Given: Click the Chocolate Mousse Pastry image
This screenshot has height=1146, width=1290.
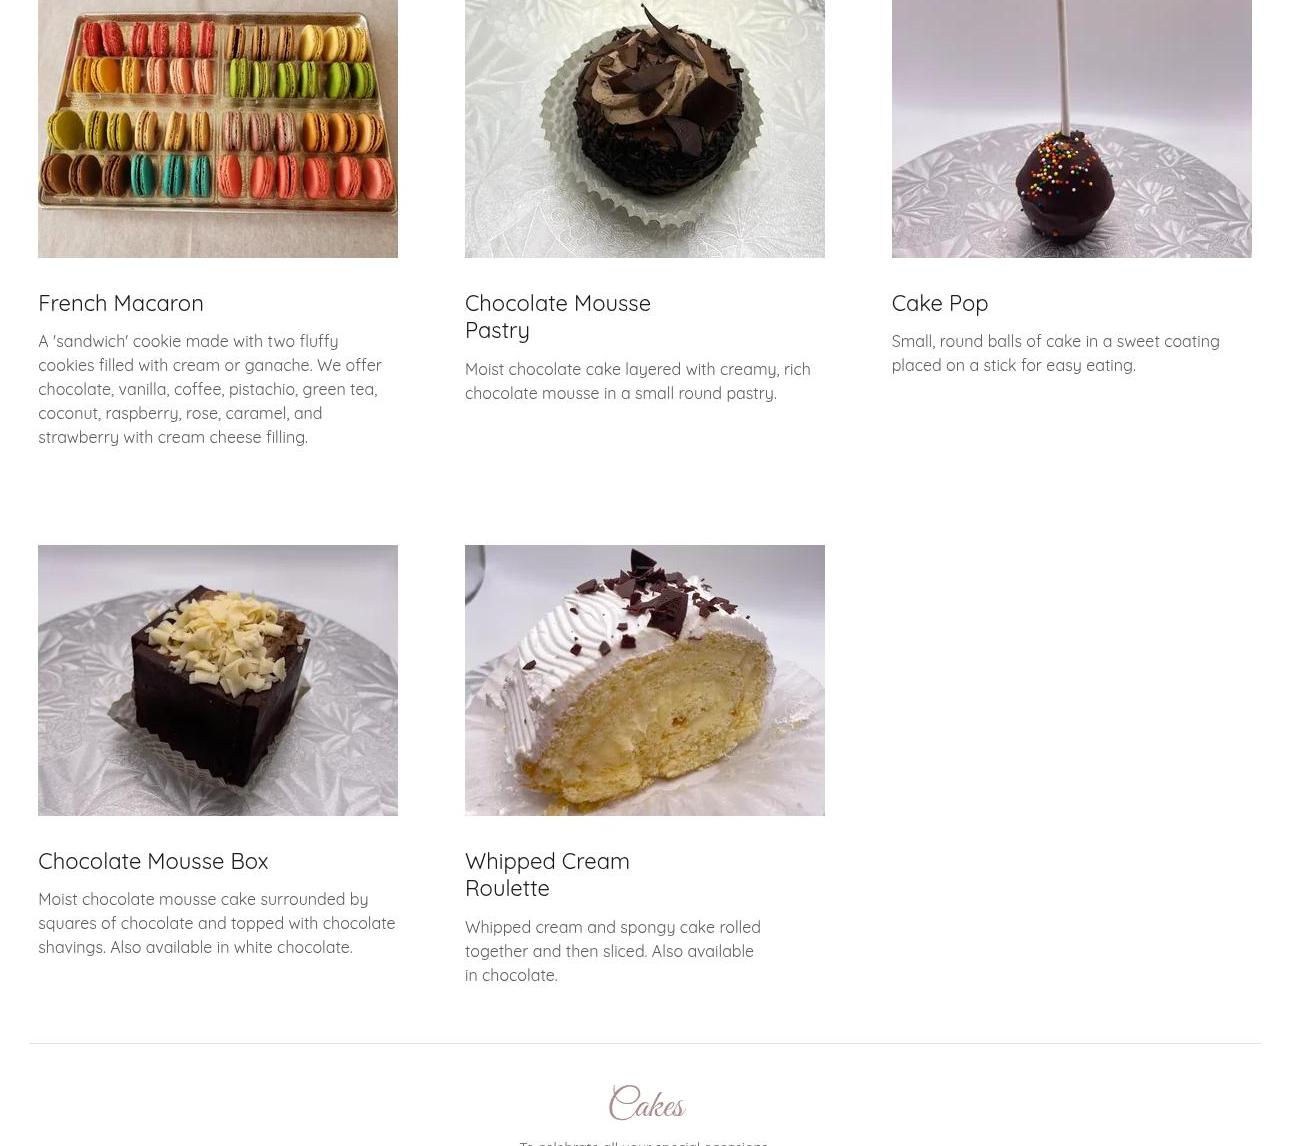Looking at the screenshot, I should tap(645, 129).
